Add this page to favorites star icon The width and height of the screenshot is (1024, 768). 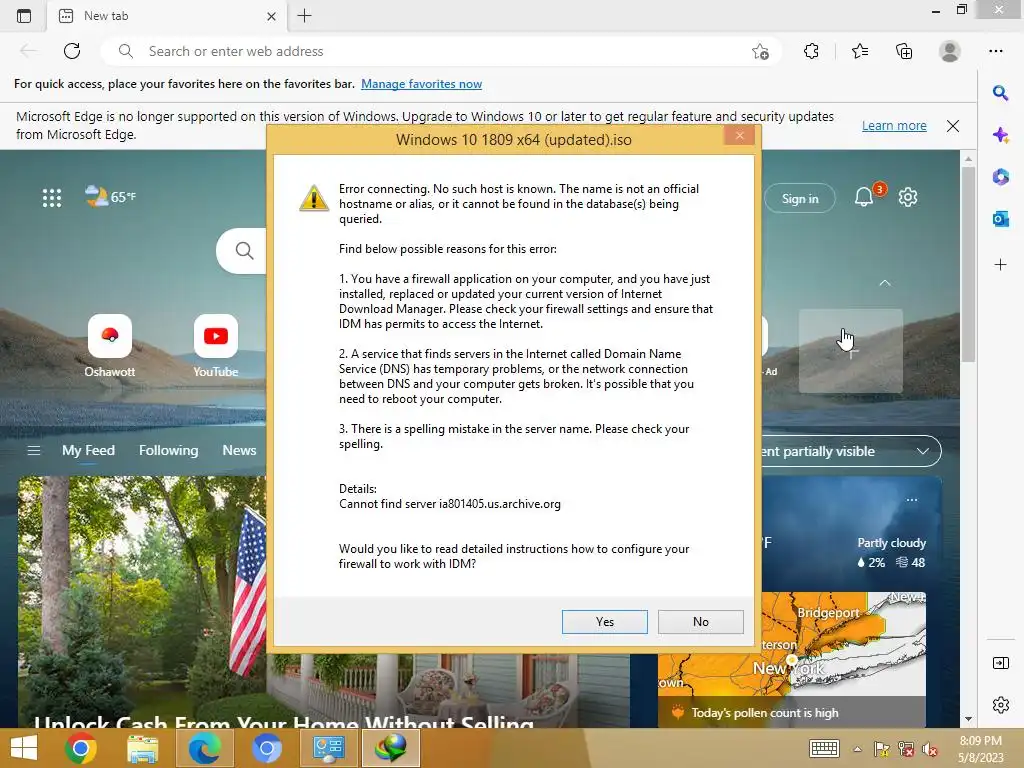[x=760, y=51]
